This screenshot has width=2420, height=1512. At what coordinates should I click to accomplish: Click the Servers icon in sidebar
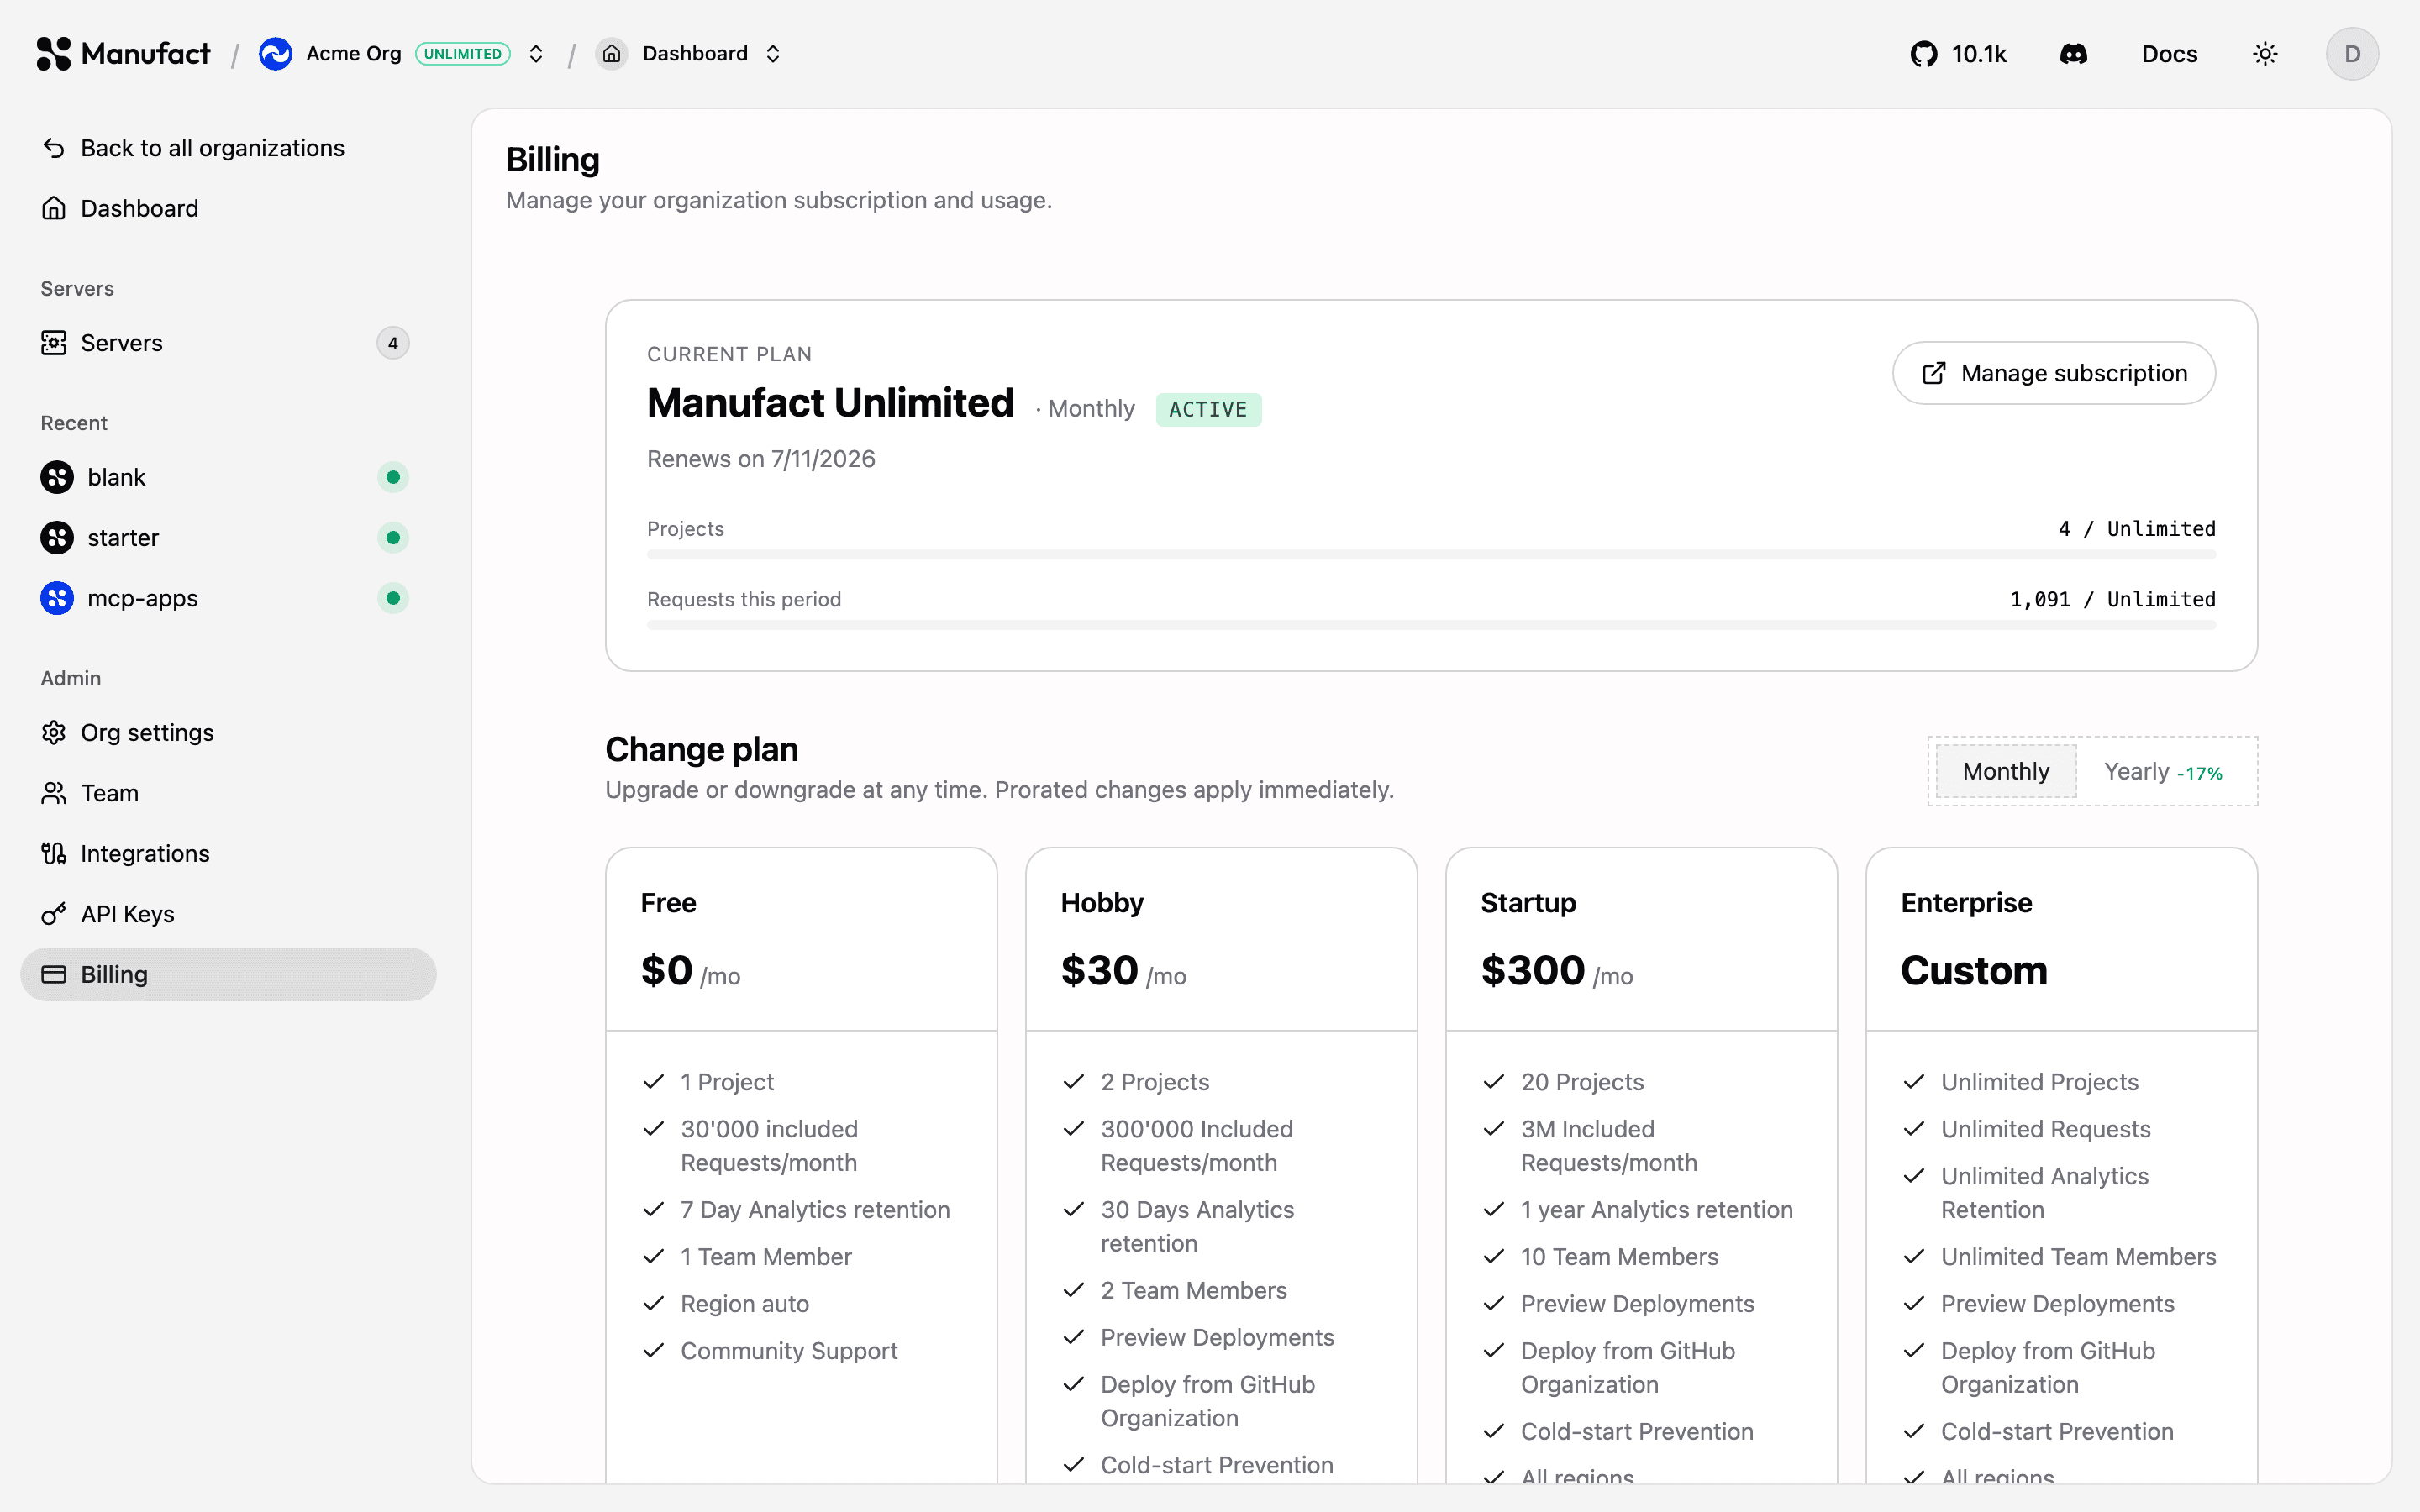click(54, 343)
